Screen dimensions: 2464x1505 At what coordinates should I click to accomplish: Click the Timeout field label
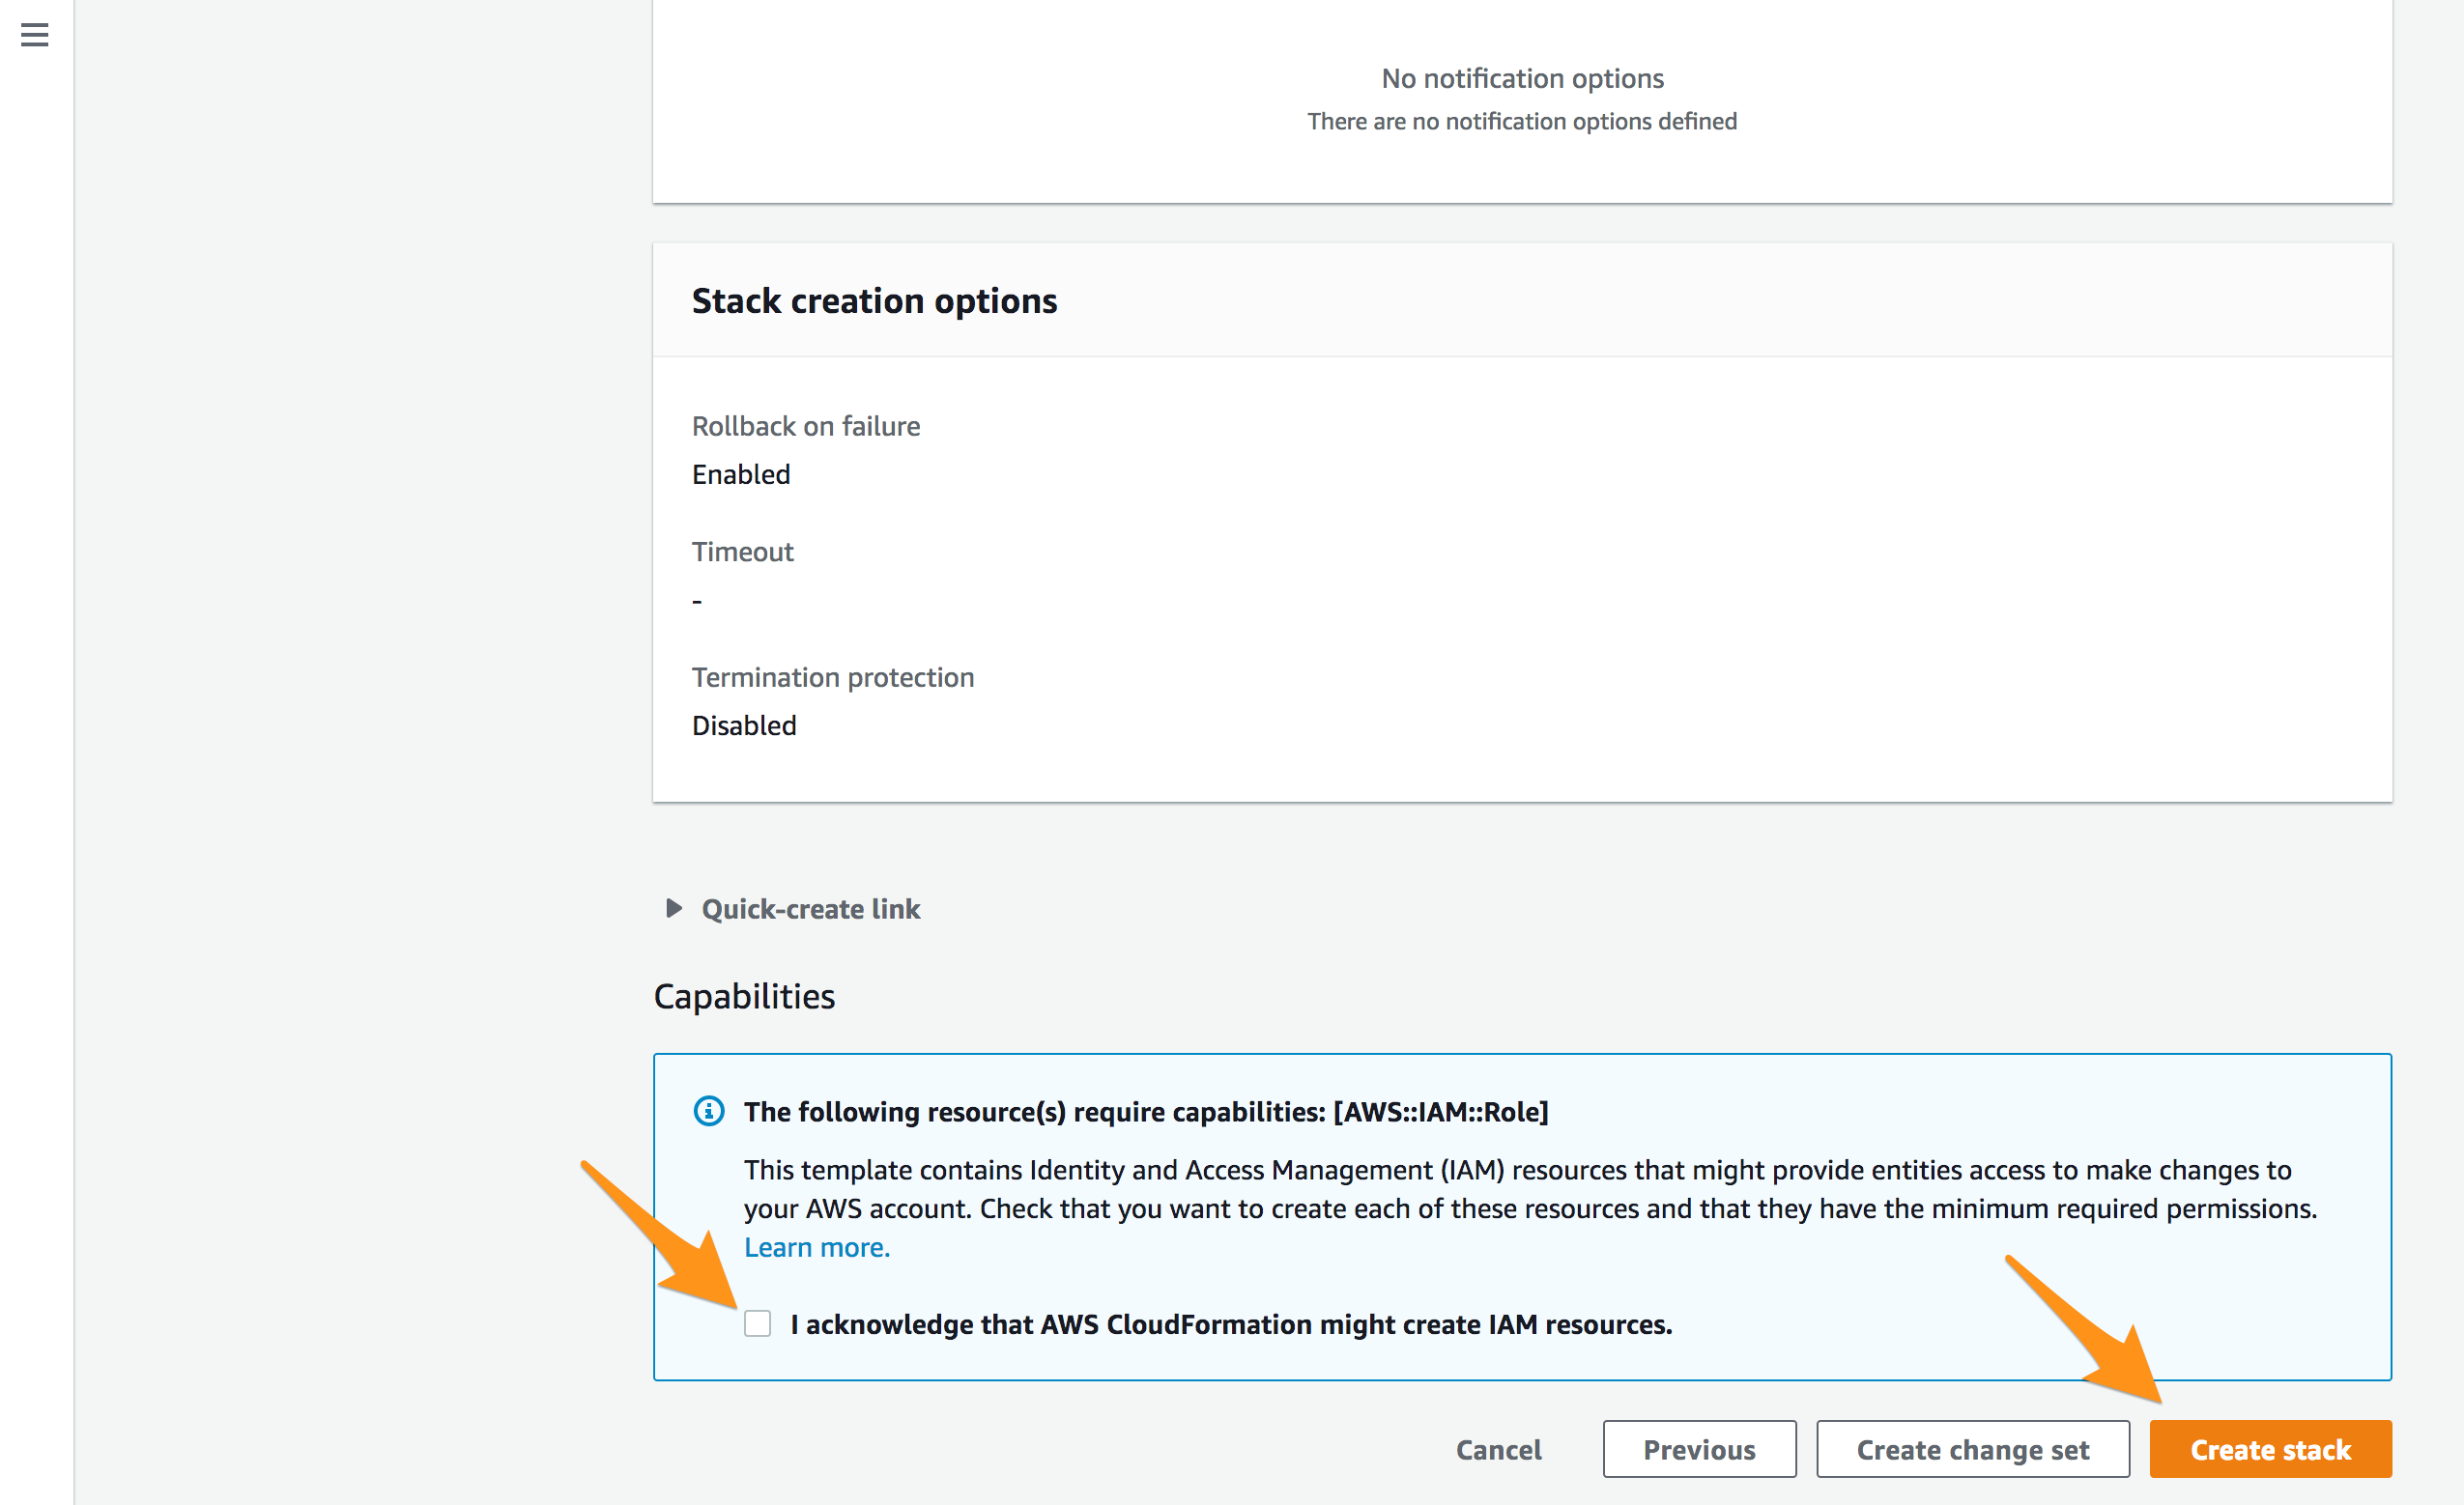(742, 551)
